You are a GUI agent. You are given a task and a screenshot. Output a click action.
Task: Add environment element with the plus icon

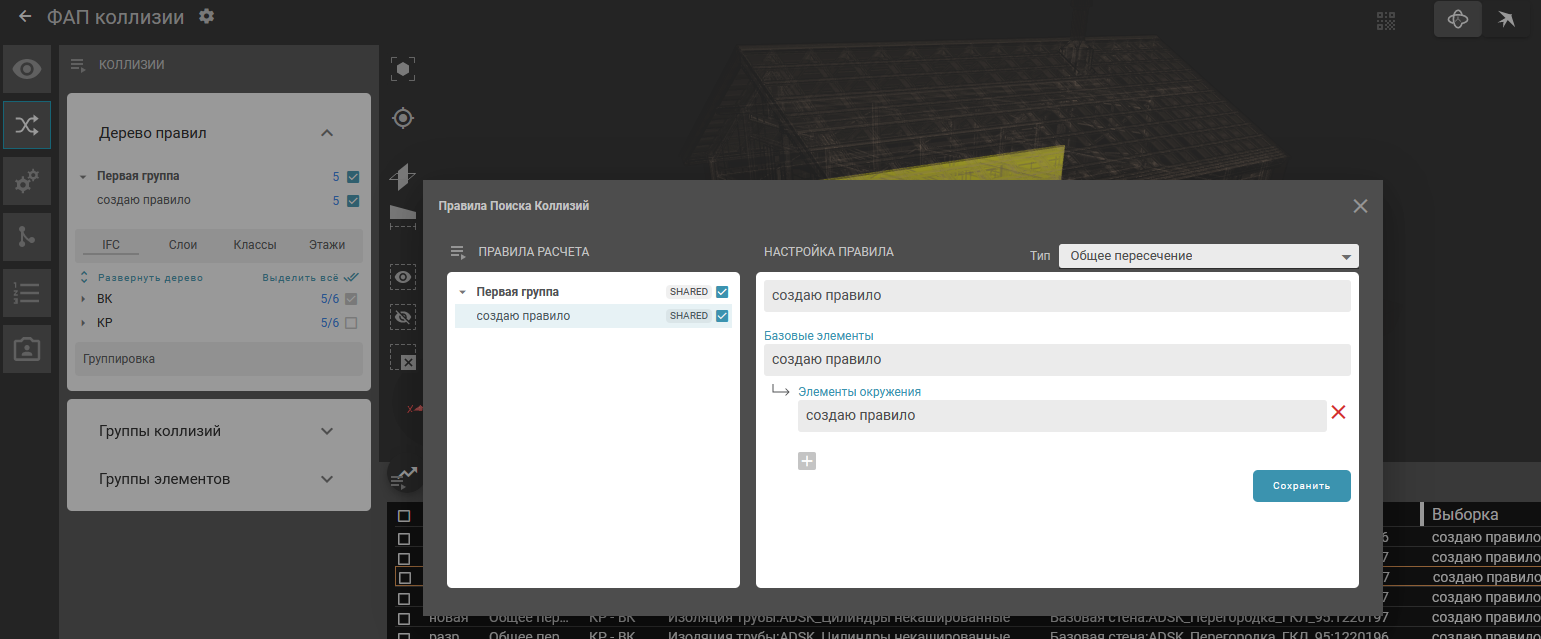(x=807, y=461)
